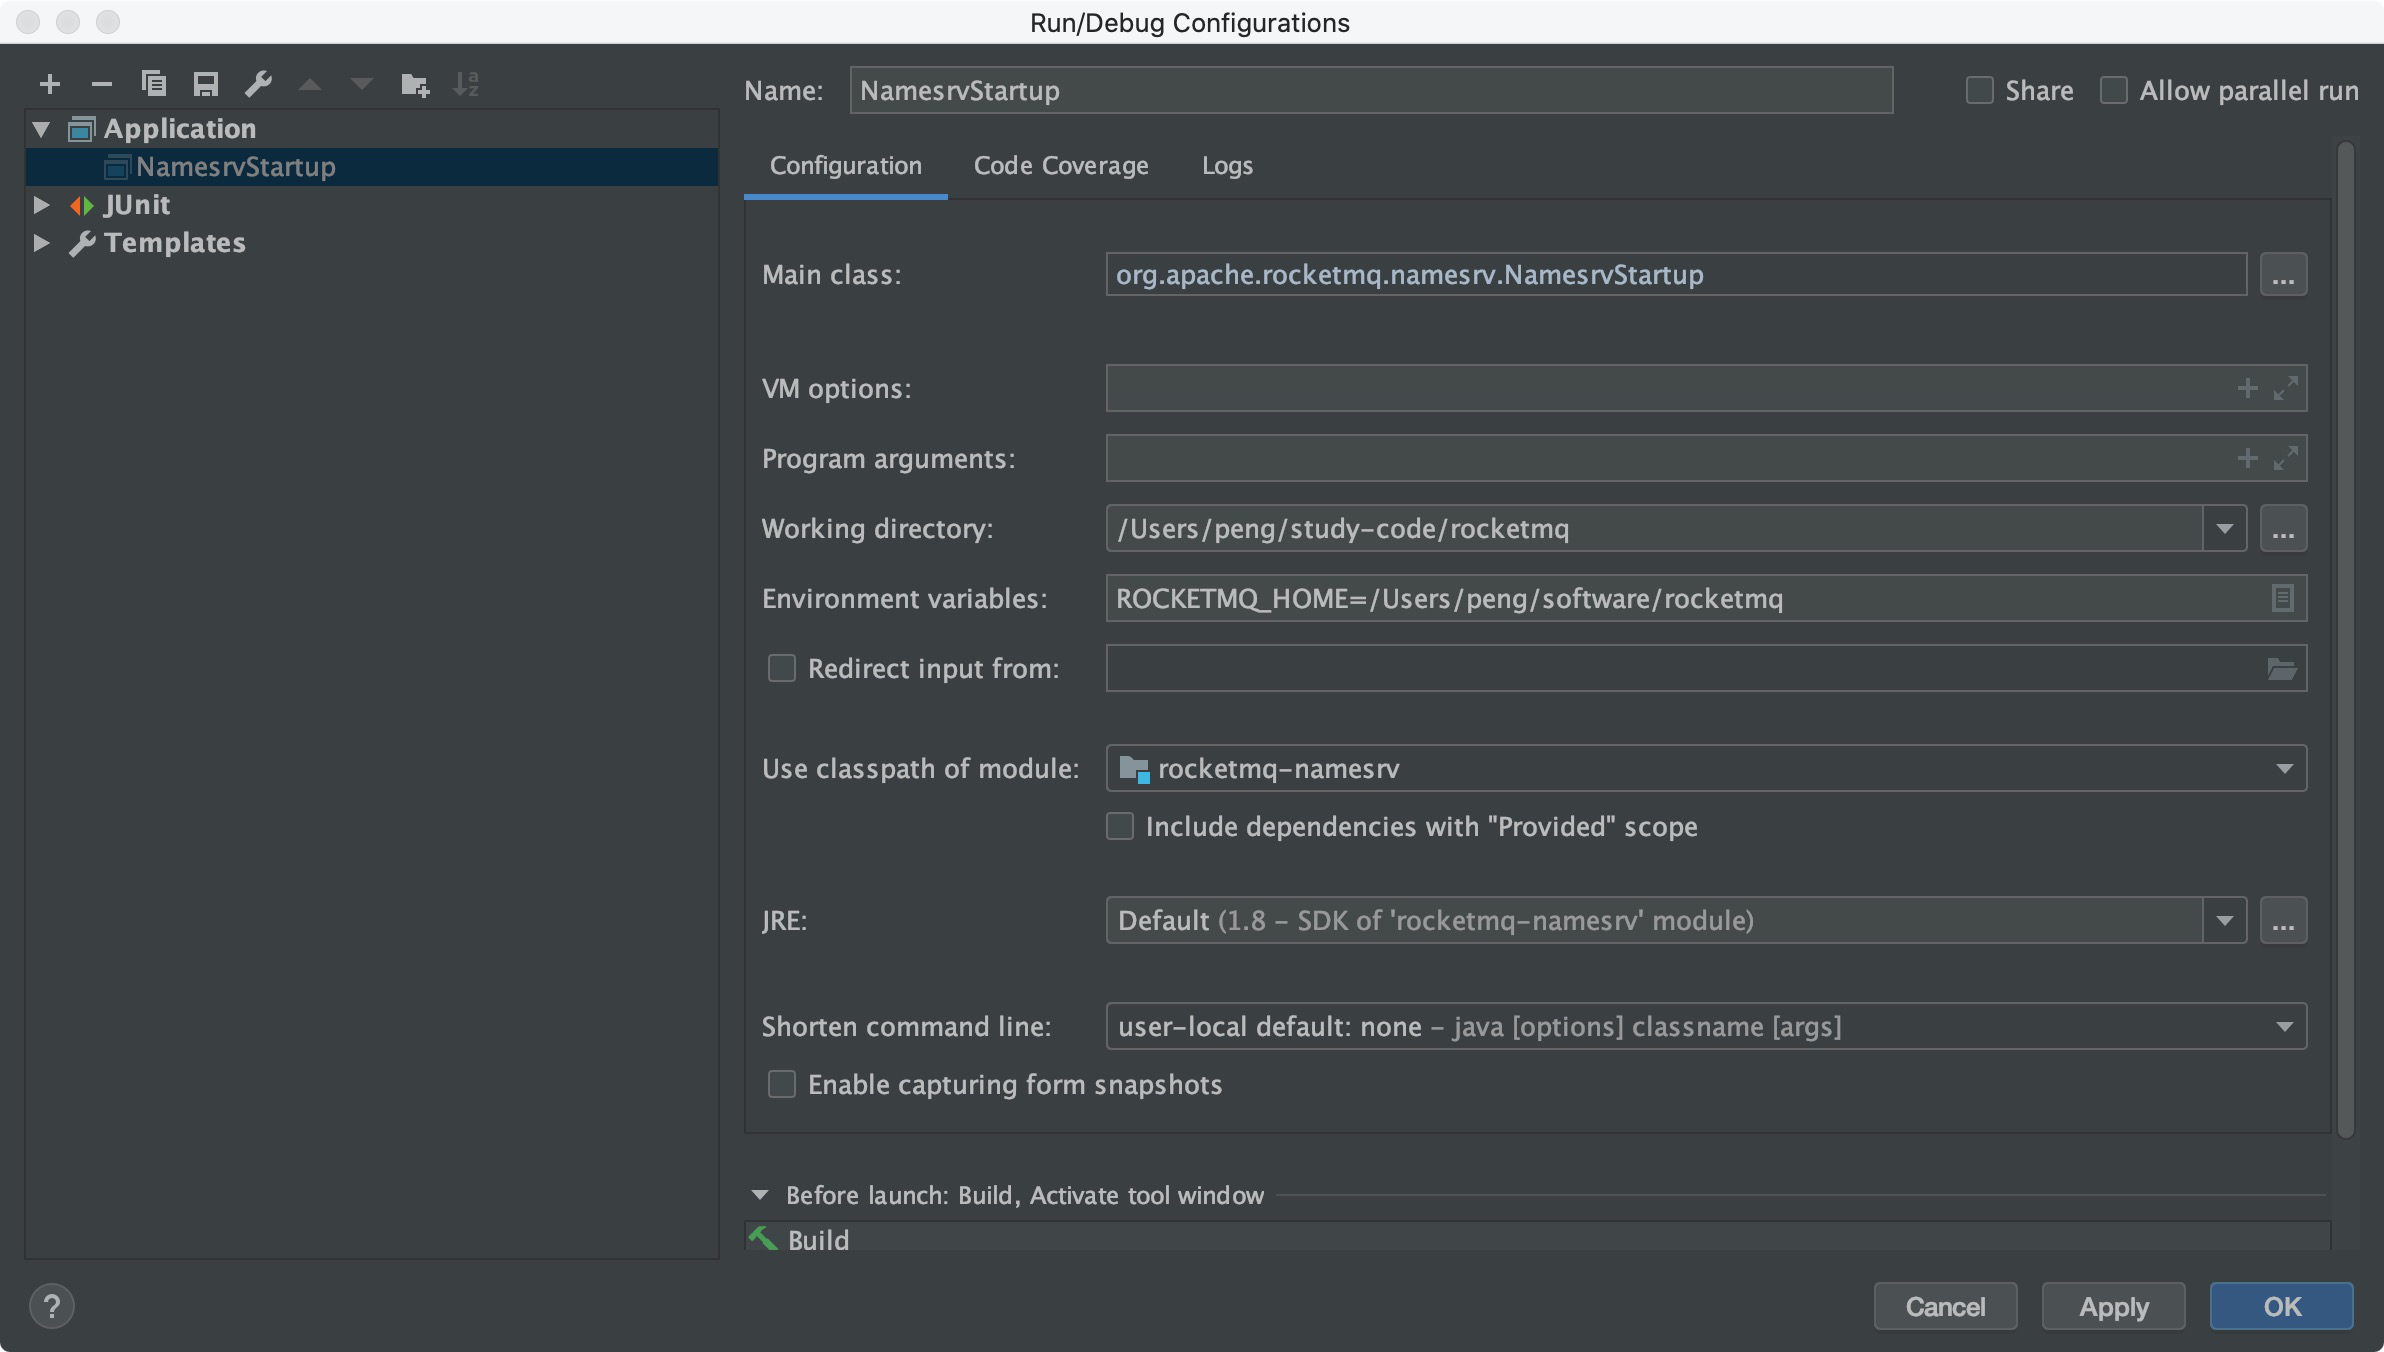Viewport: 2384px width, 1352px height.
Task: Click the Add New Configuration plus icon
Action: click(50, 85)
